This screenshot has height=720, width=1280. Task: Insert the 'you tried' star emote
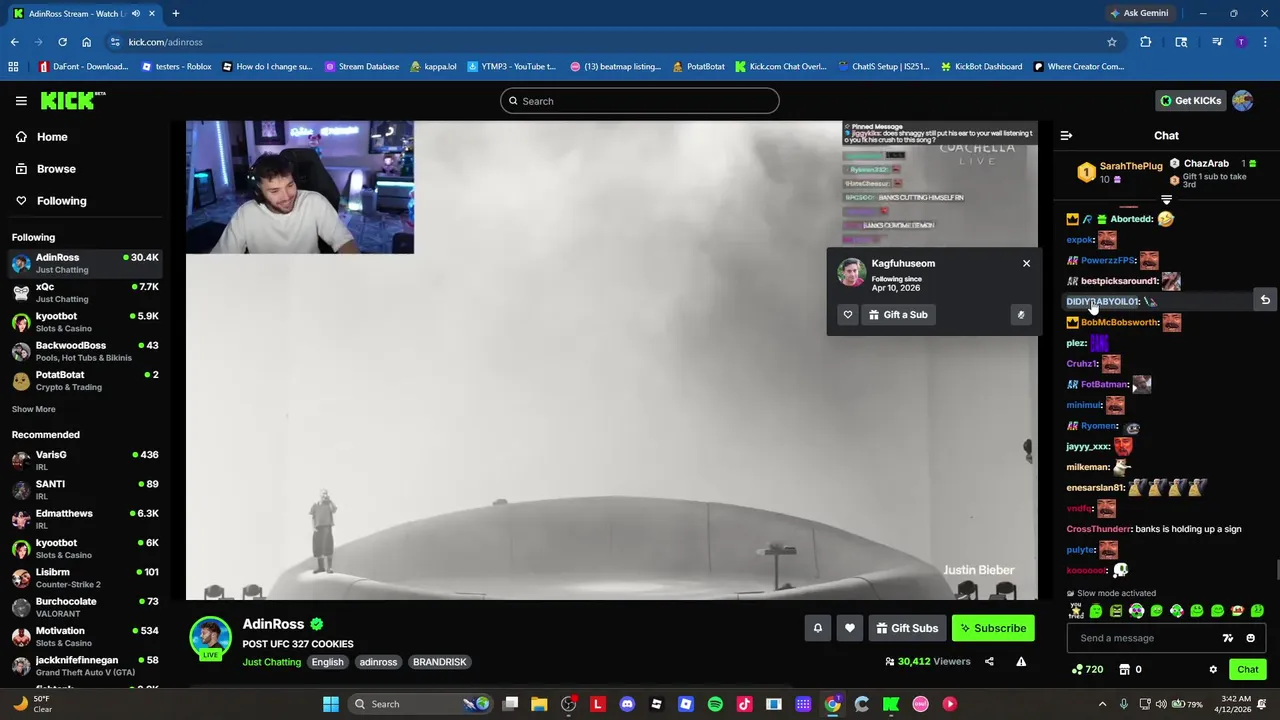click(1076, 610)
